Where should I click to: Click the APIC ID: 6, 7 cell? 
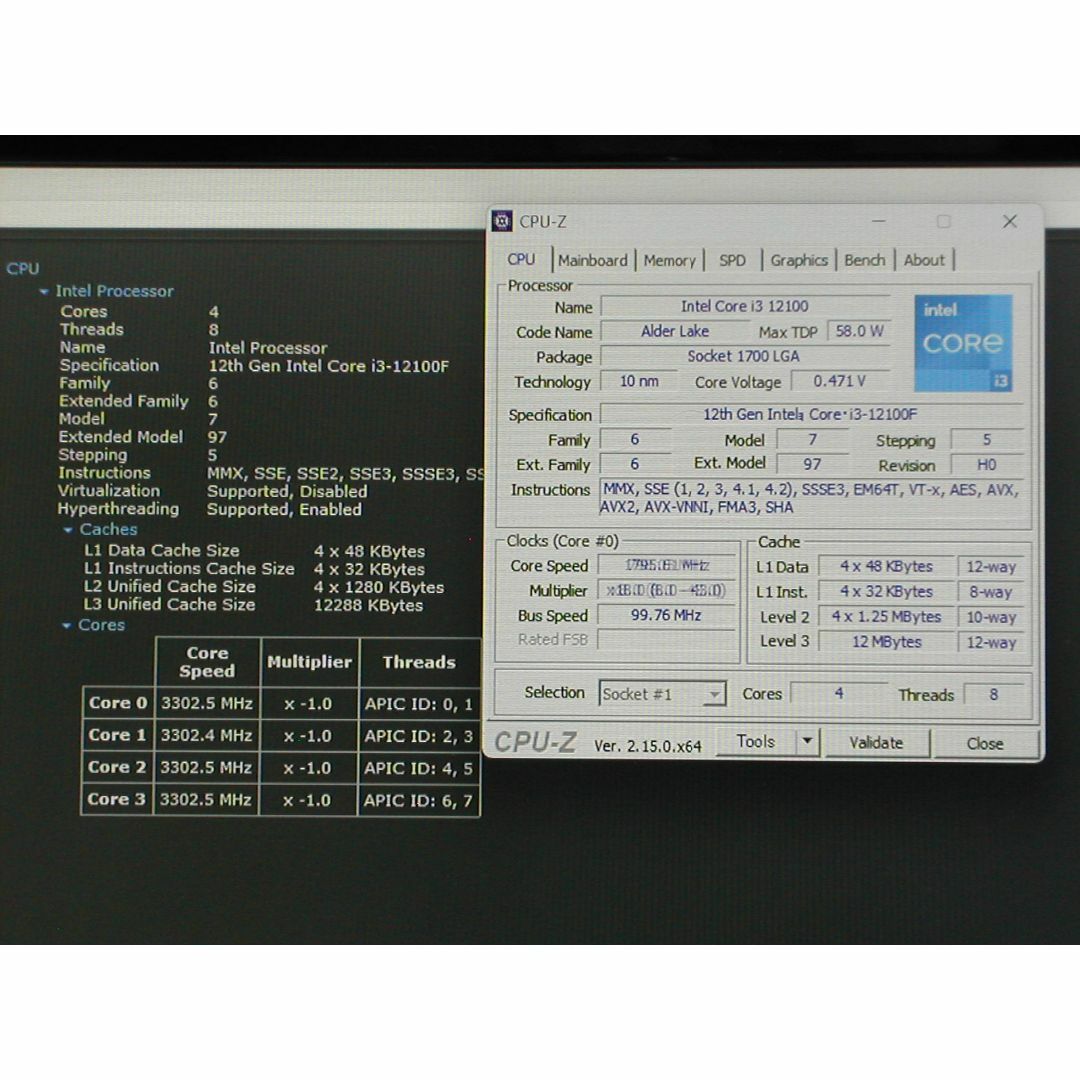tap(418, 800)
